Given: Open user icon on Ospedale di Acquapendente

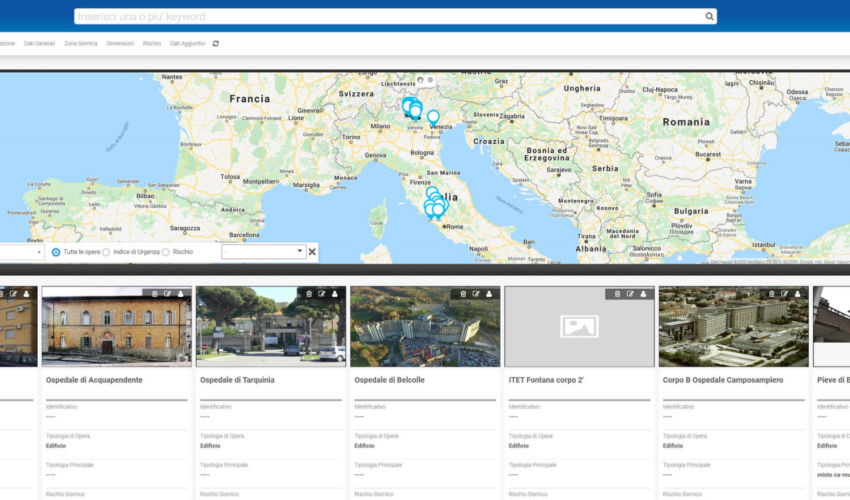Looking at the screenshot, I should click(x=181, y=294).
